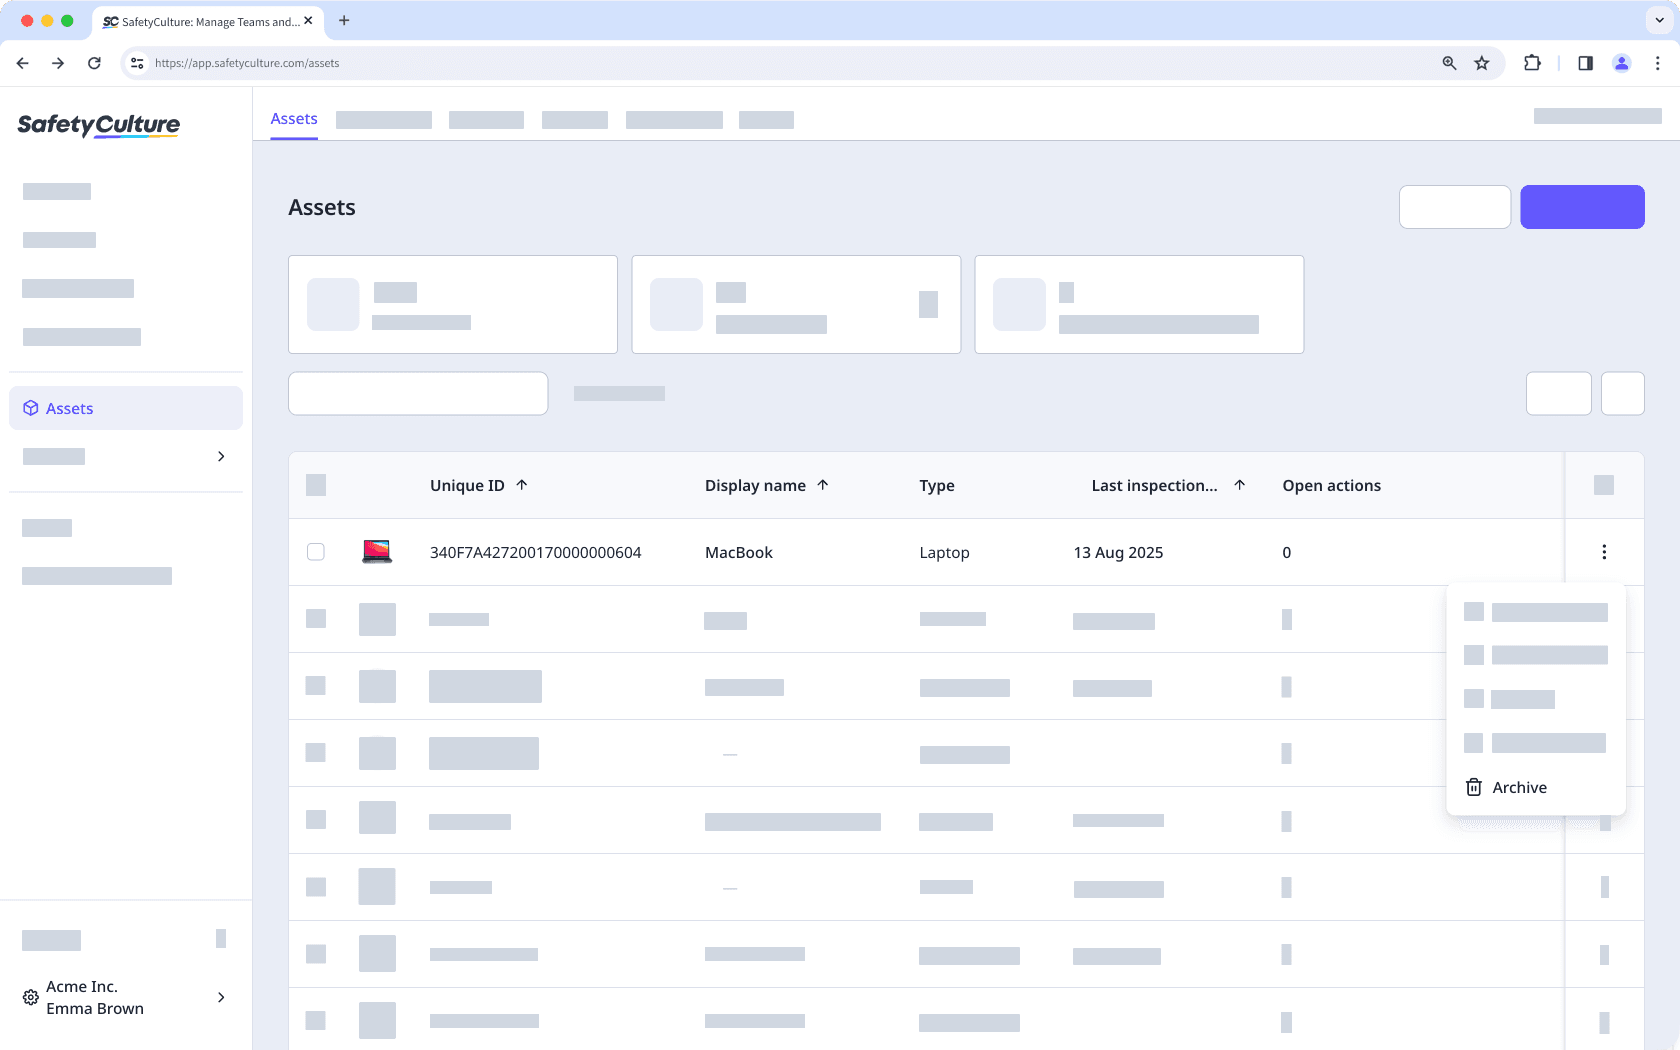Select Archive from the context menu
Screen dimensions: 1680x1050
1519,787
